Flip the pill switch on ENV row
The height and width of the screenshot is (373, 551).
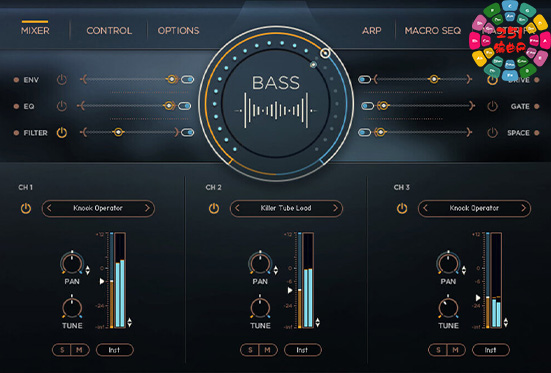[x=188, y=79]
